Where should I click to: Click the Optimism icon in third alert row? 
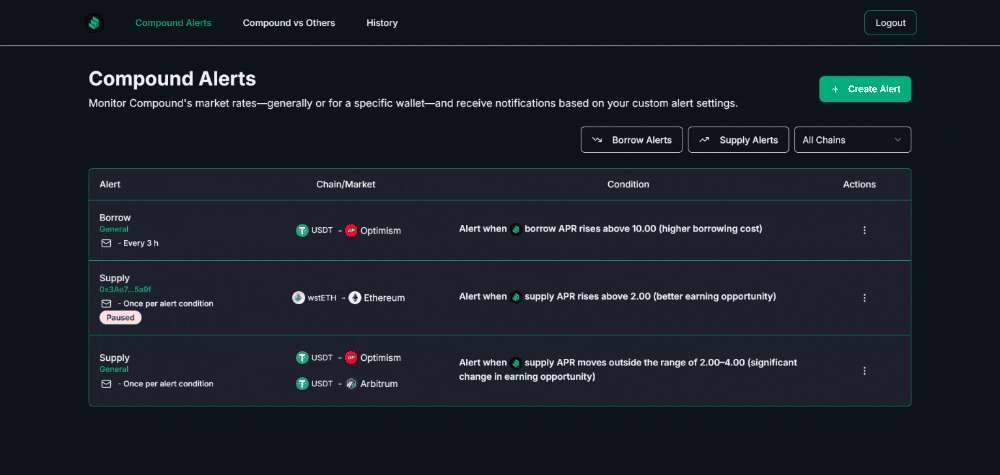[x=351, y=358]
